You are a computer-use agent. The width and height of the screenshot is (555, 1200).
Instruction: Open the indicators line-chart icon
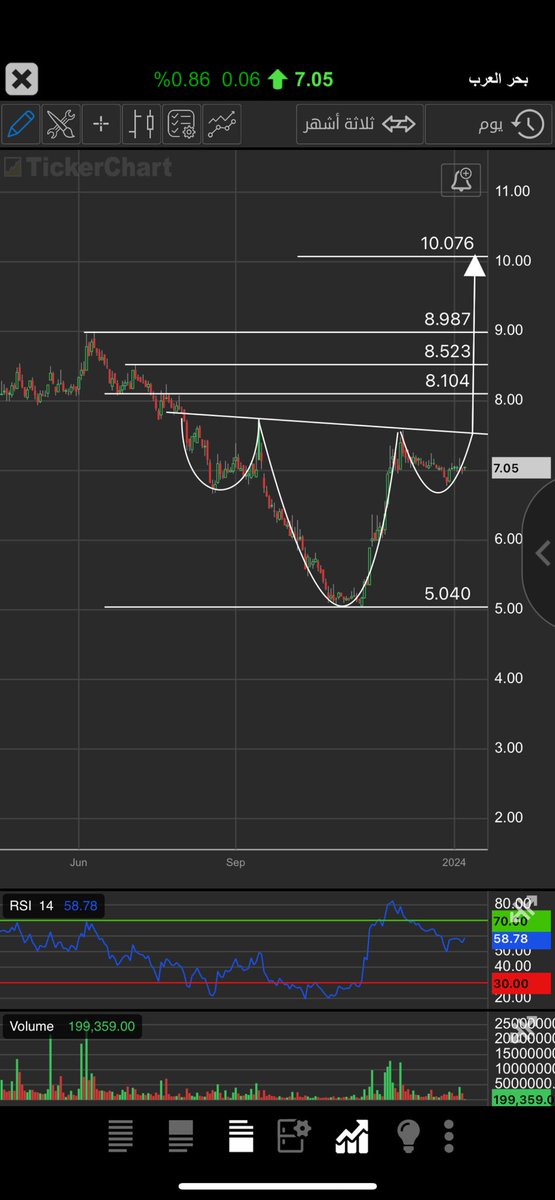click(223, 125)
